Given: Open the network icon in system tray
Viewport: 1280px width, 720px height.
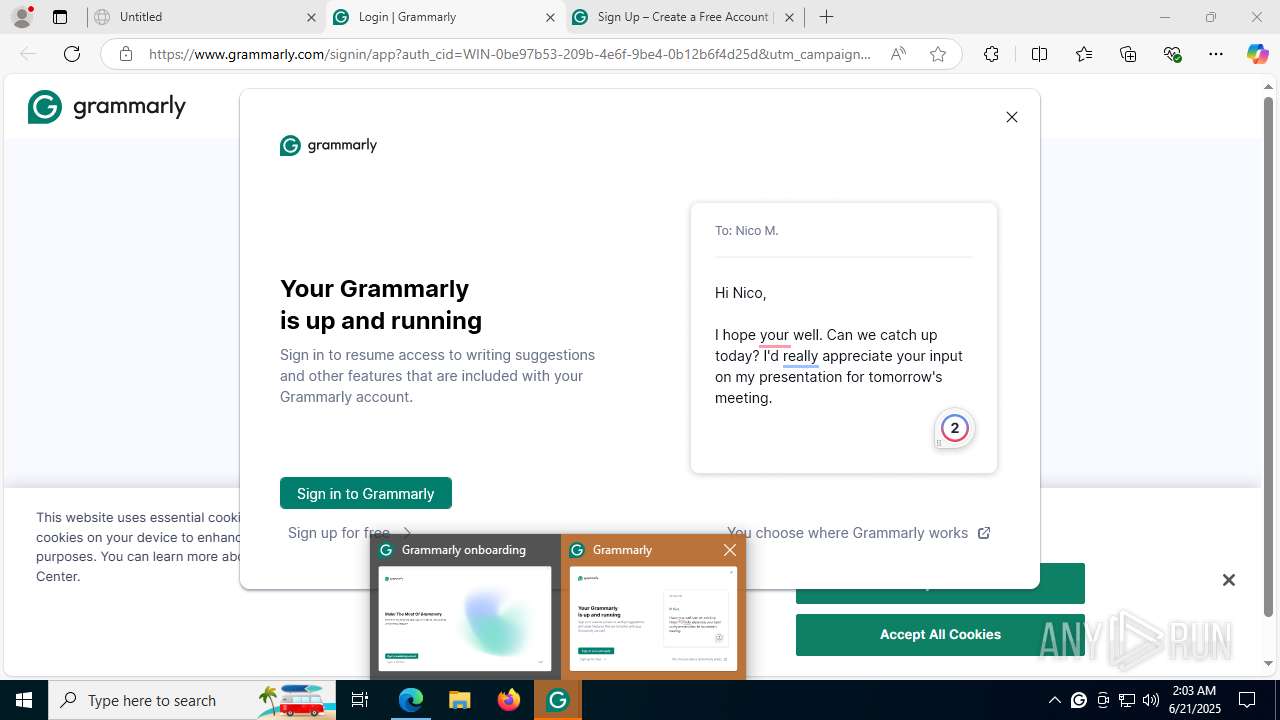Looking at the screenshot, I should pyautogui.click(x=1127, y=700).
